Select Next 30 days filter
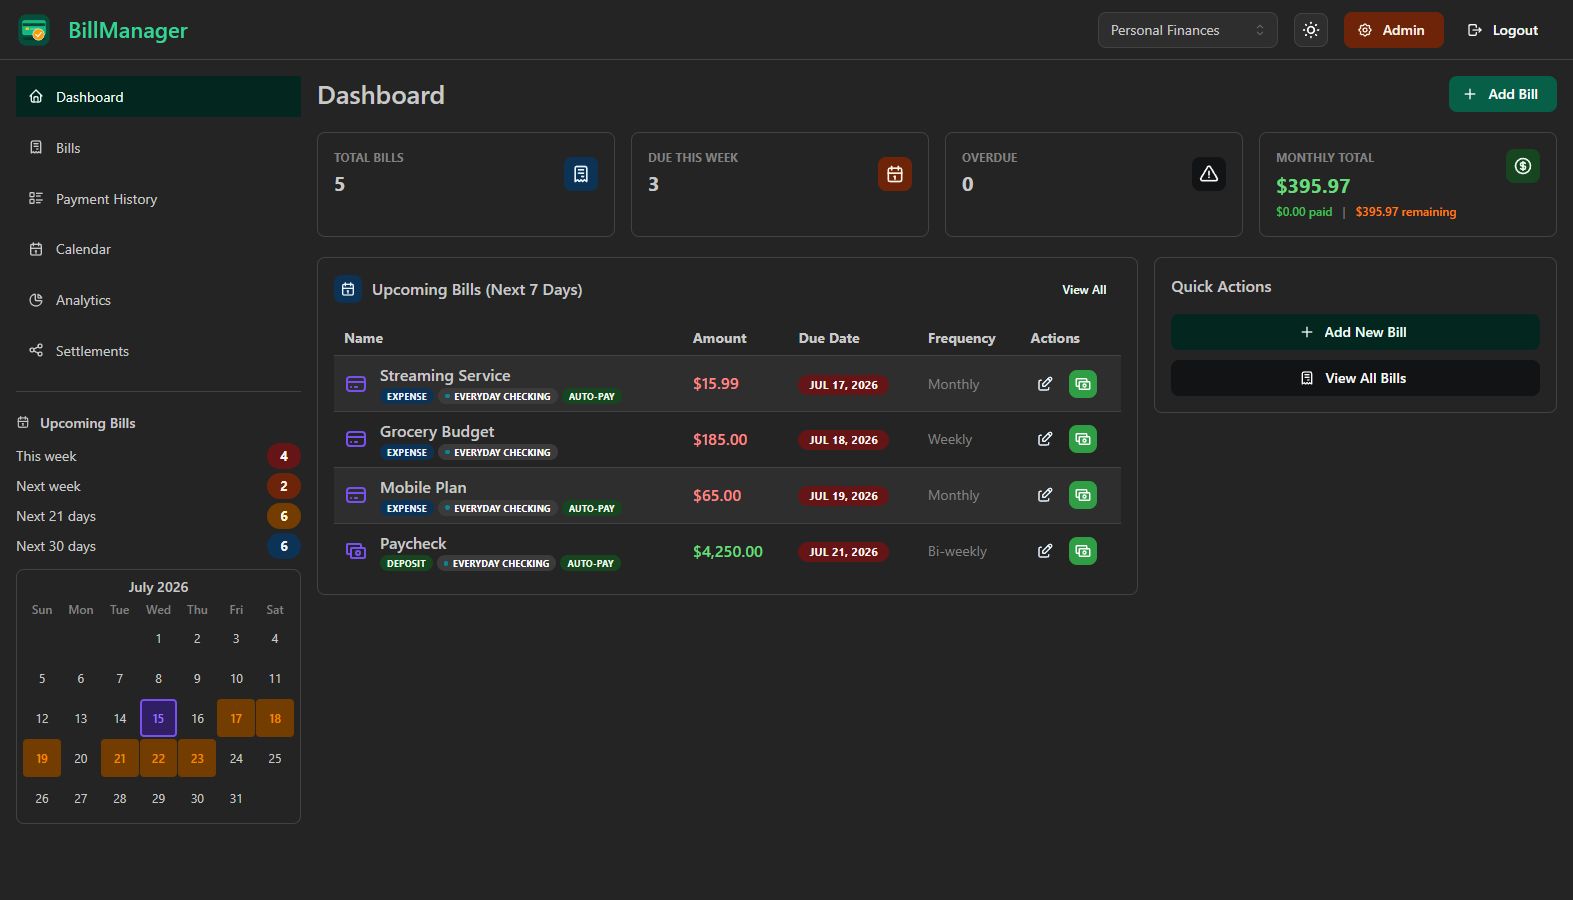Viewport: 1573px width, 900px height. tap(158, 546)
